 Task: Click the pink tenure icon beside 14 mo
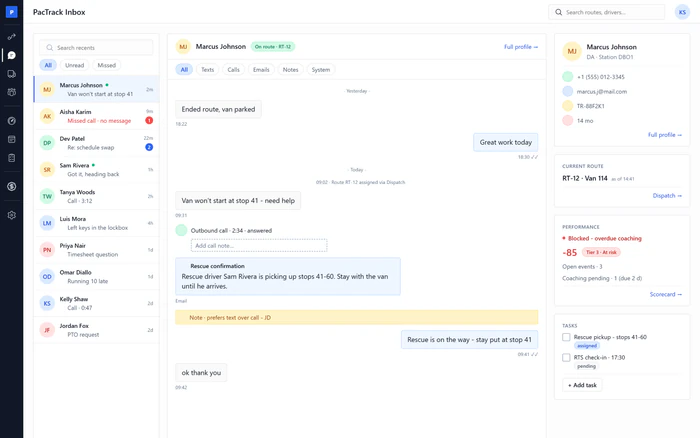point(567,121)
